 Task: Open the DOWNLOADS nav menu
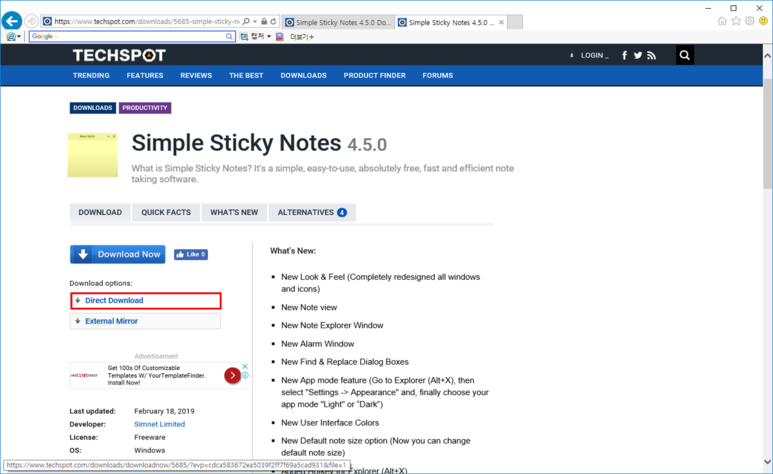(x=304, y=75)
